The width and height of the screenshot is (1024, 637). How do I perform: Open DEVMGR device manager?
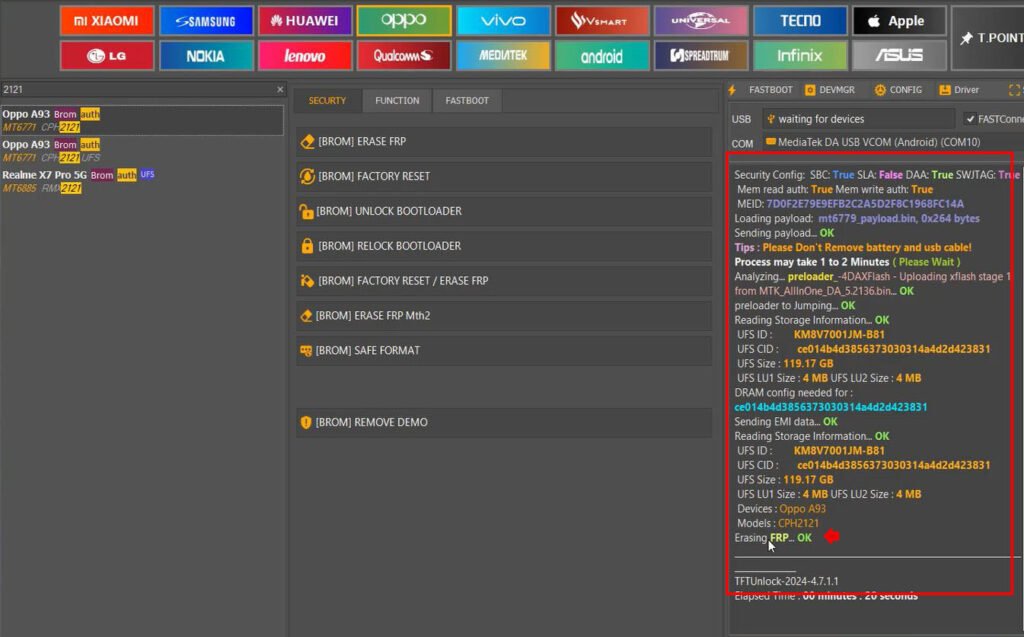(830, 90)
